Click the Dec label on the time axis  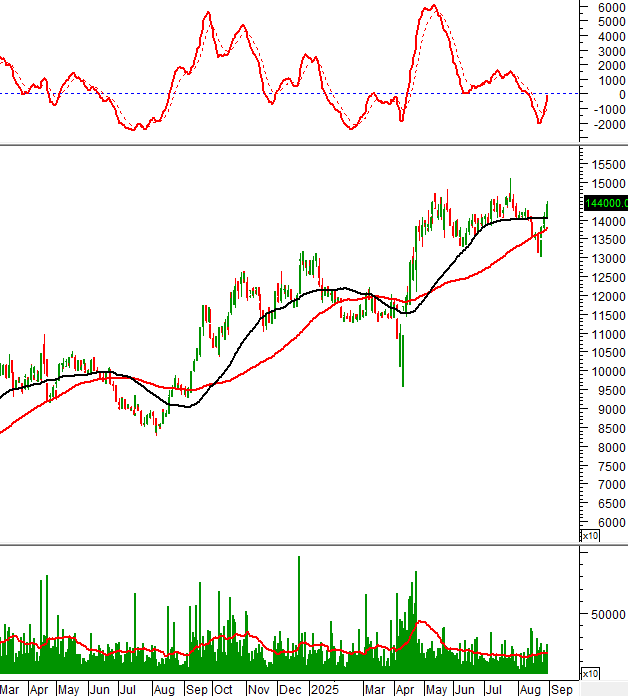(291, 689)
